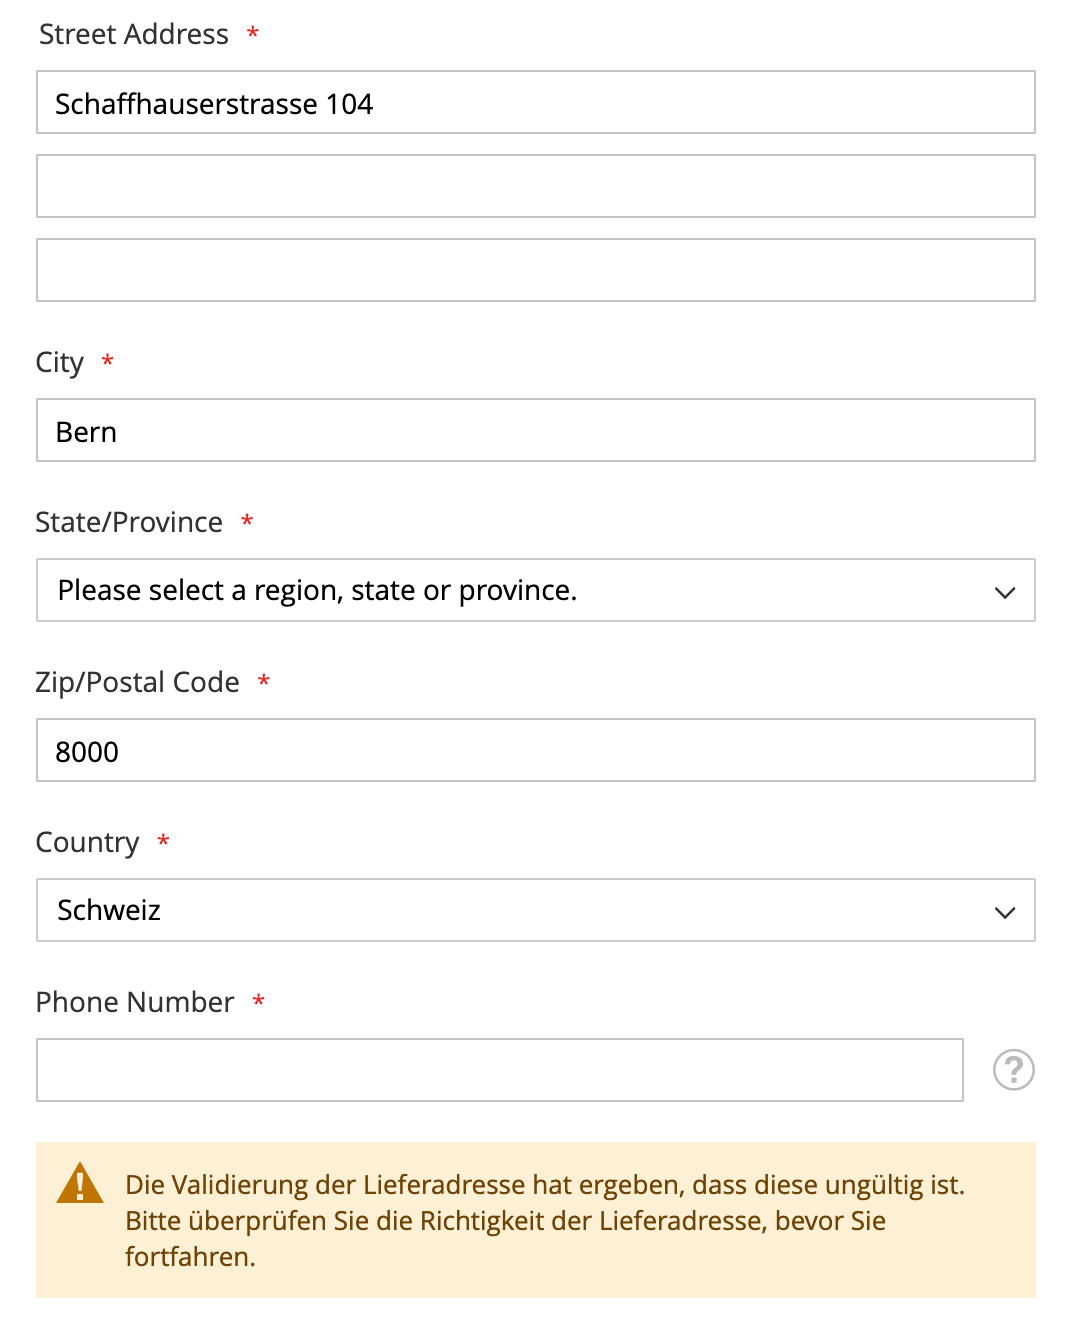Click the Country label text

[88, 842]
